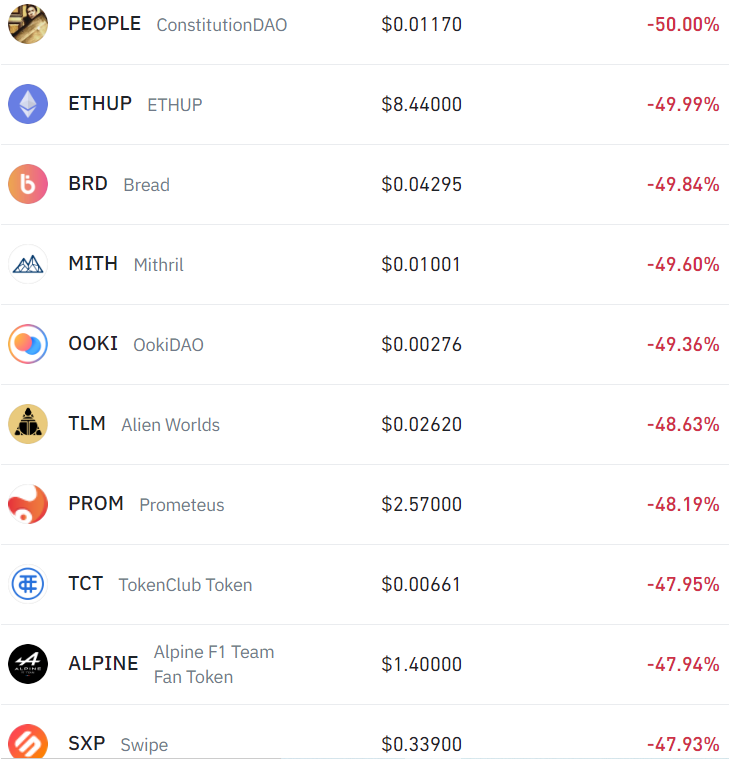Click the TLM Alien Worlds icon
The width and height of the screenshot is (730, 760).
28,424
